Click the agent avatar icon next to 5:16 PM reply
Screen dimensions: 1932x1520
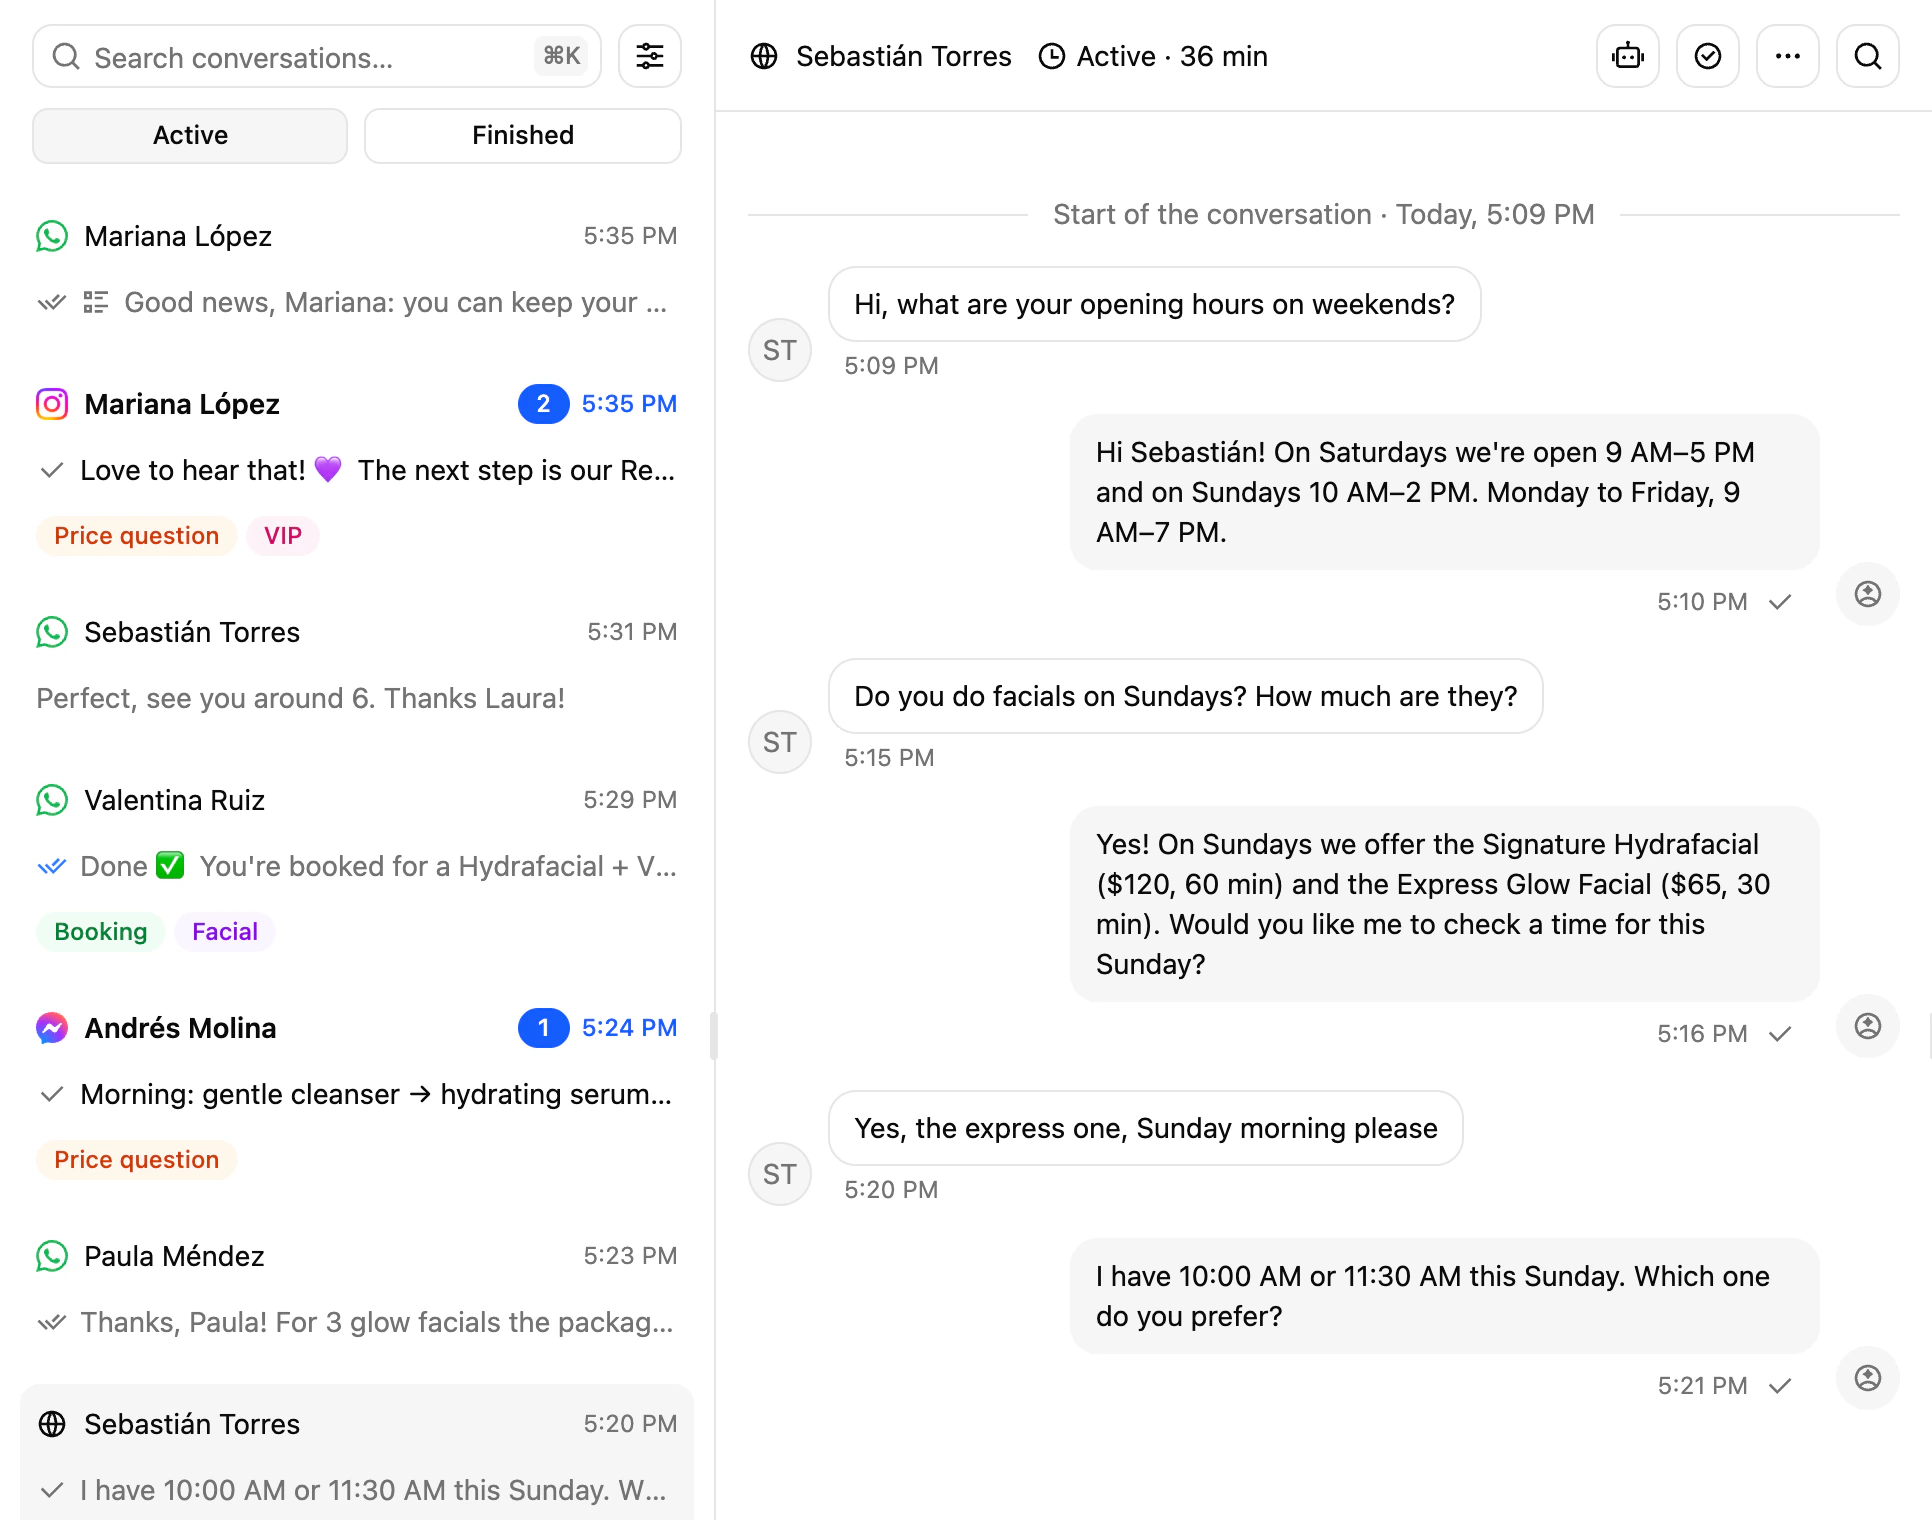pos(1868,1026)
